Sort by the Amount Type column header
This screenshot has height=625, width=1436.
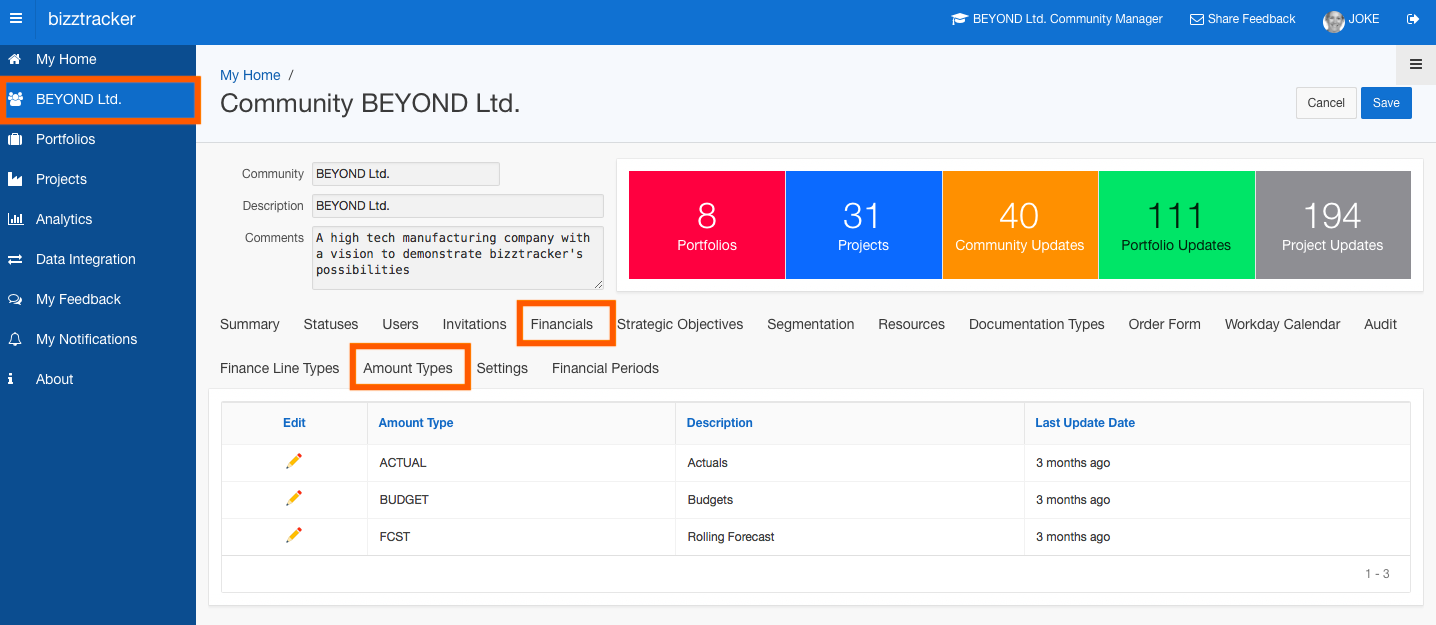click(416, 423)
